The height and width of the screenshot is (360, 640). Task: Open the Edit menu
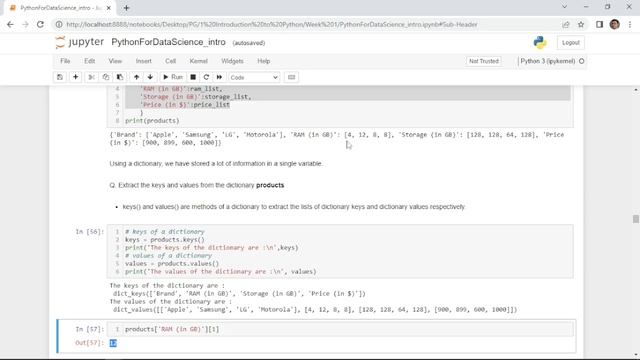tap(89, 61)
